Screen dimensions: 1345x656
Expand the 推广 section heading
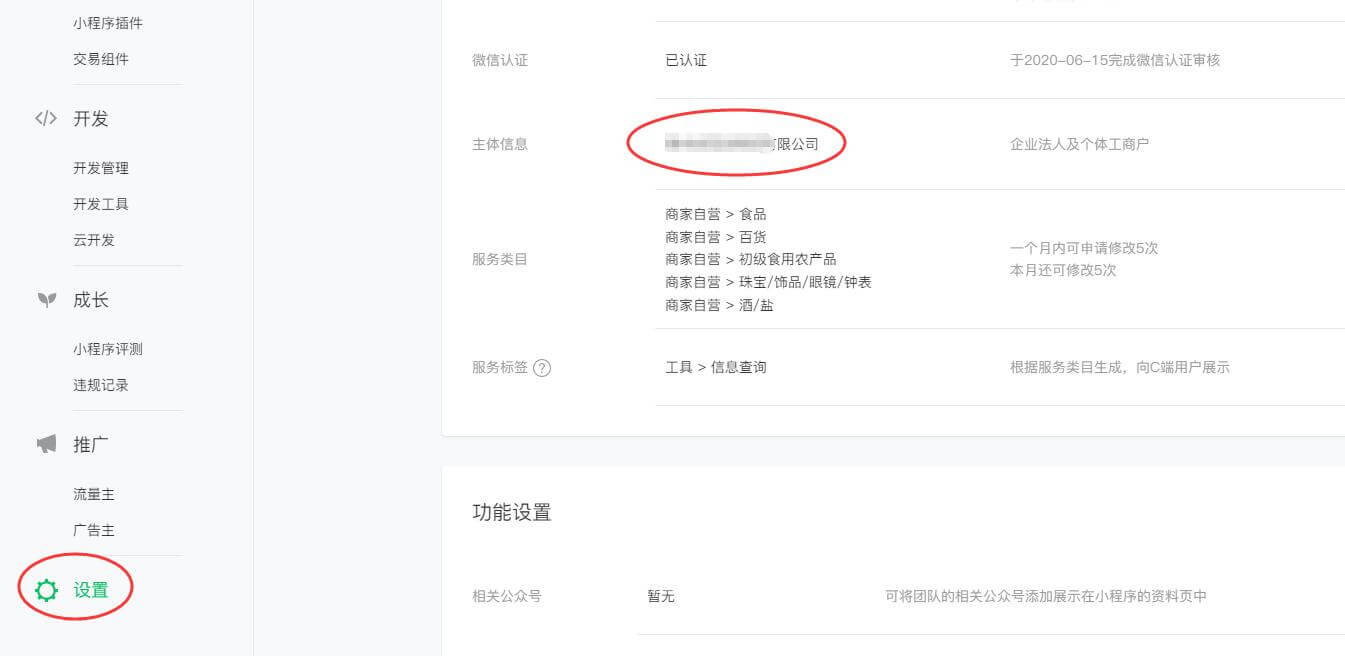[x=91, y=445]
